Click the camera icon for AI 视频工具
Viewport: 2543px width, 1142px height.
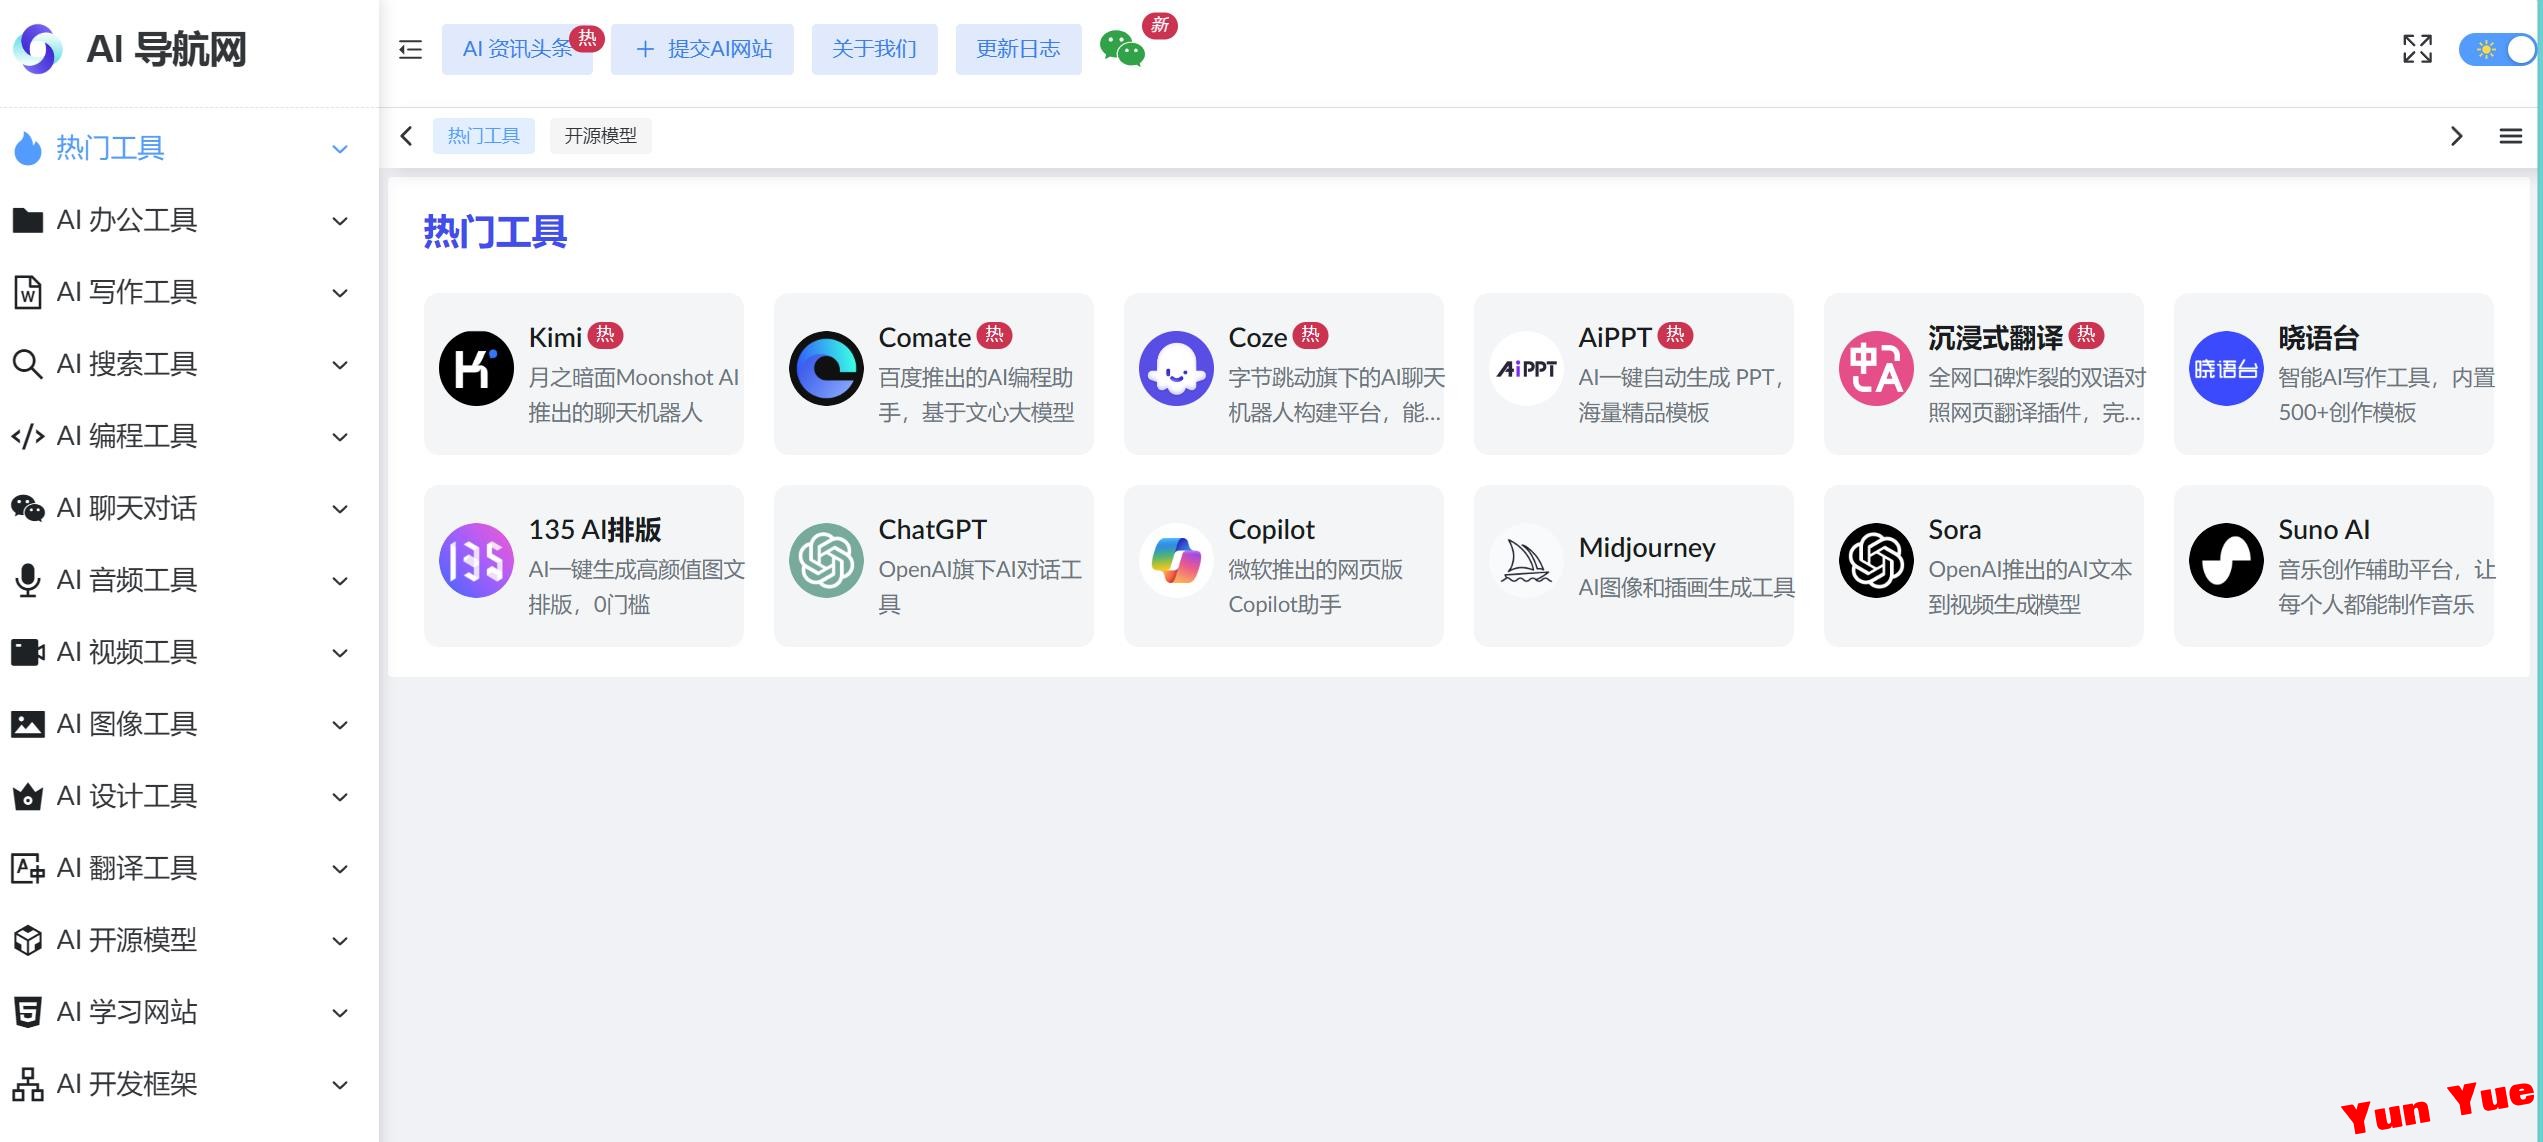(28, 652)
